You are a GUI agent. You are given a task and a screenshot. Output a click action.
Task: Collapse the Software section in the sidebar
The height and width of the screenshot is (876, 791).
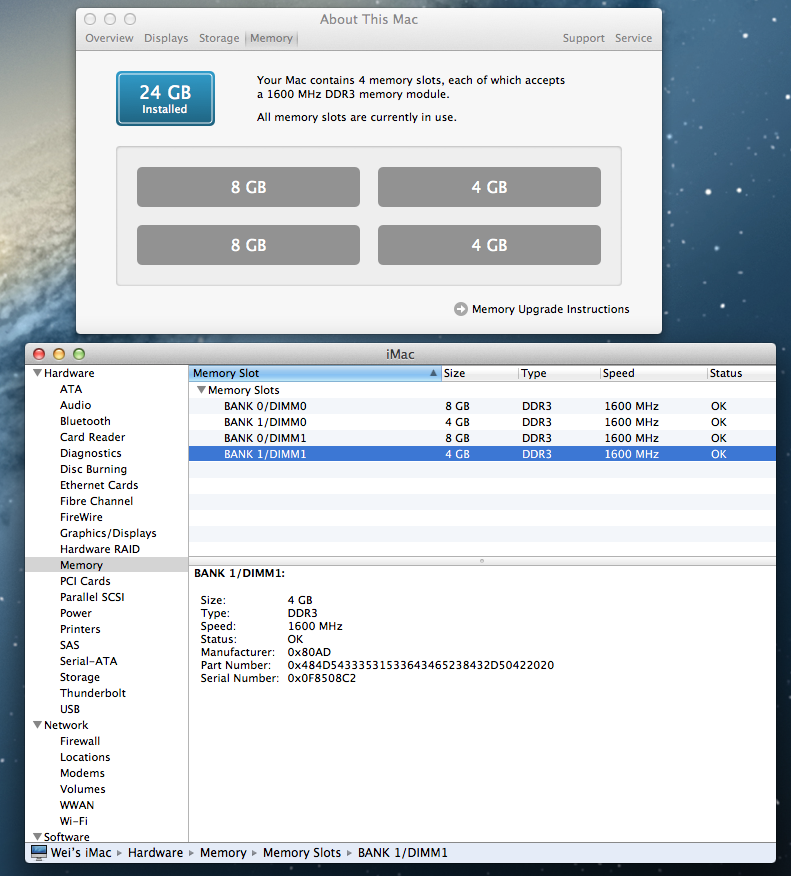coord(37,836)
